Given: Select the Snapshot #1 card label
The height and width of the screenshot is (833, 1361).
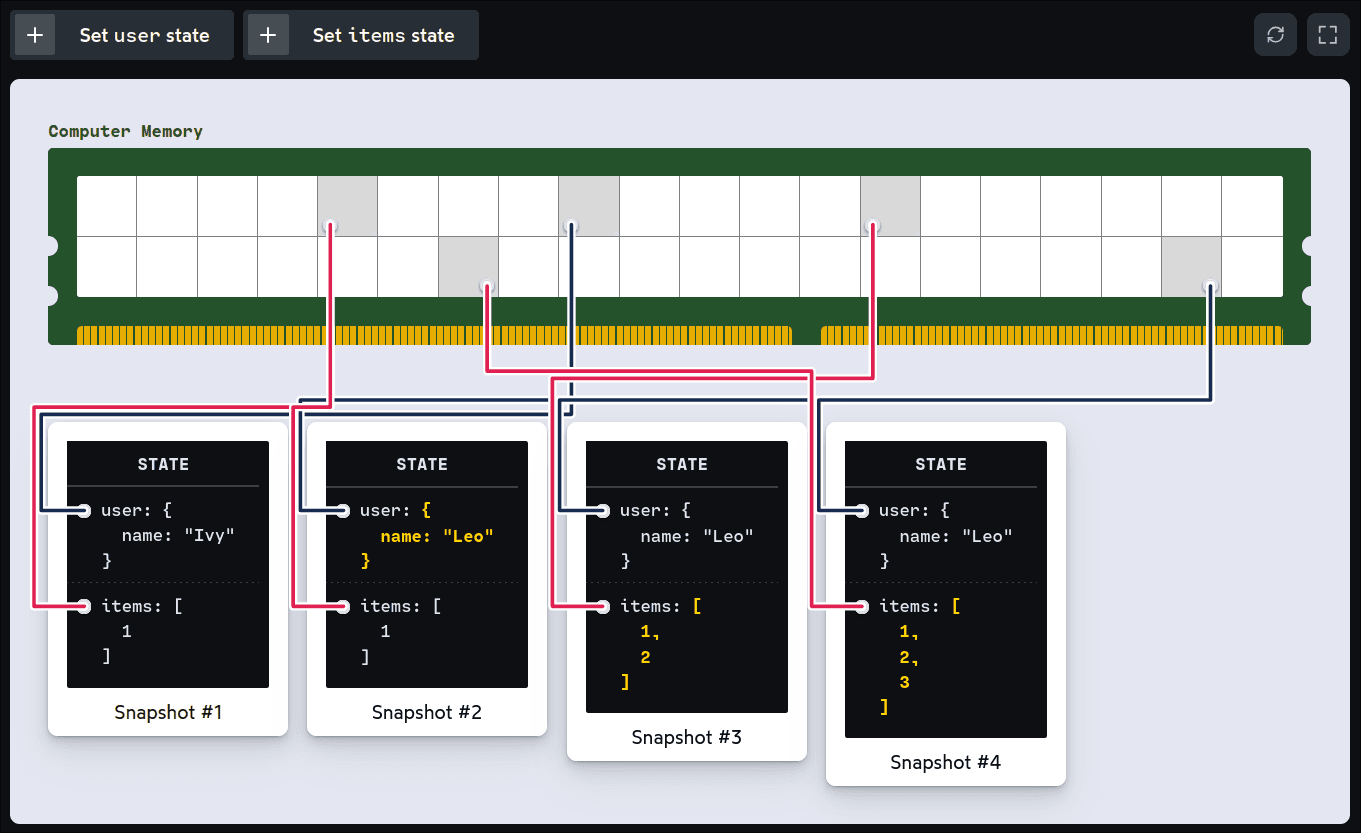Looking at the screenshot, I should pyautogui.click(x=168, y=712).
